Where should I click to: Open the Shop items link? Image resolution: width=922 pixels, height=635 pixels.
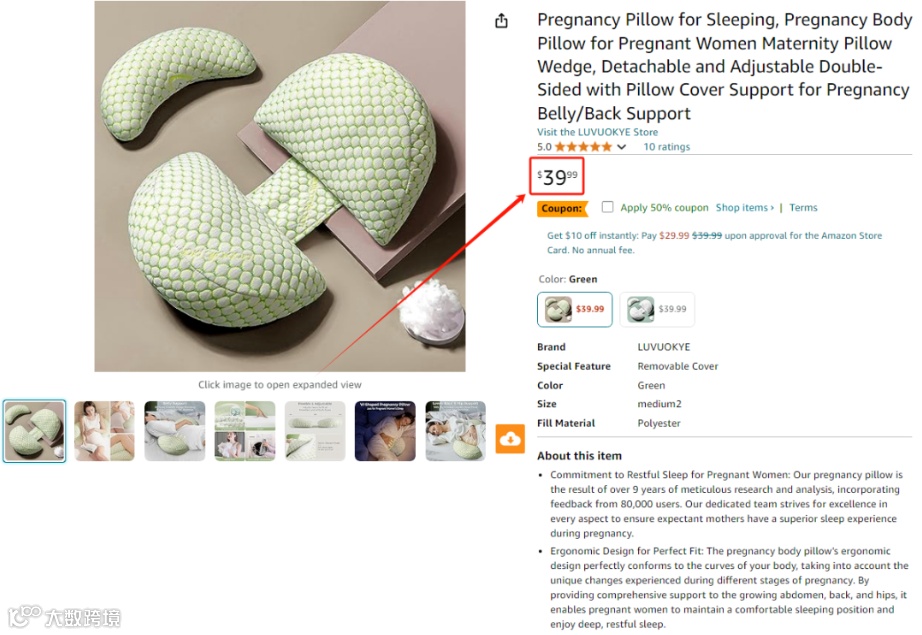[x=744, y=208]
